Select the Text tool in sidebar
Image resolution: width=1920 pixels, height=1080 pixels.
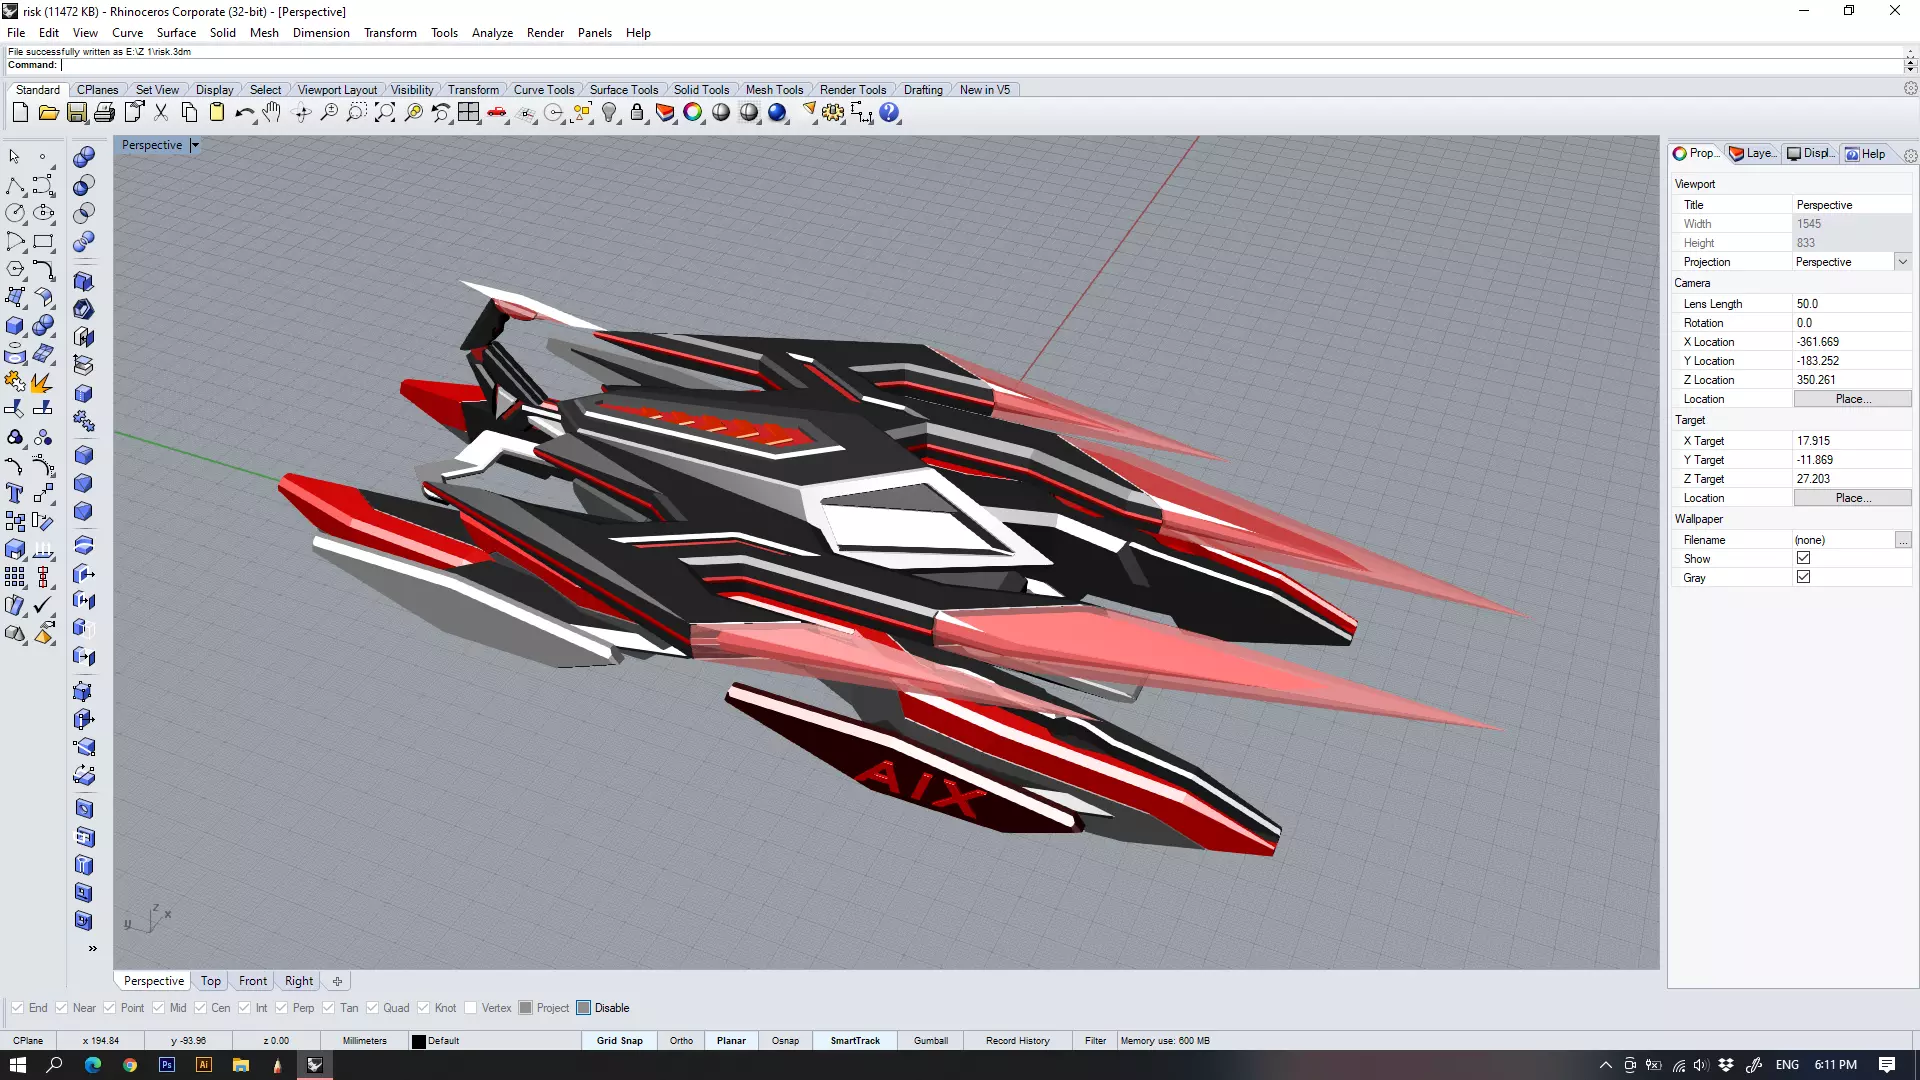click(x=15, y=494)
